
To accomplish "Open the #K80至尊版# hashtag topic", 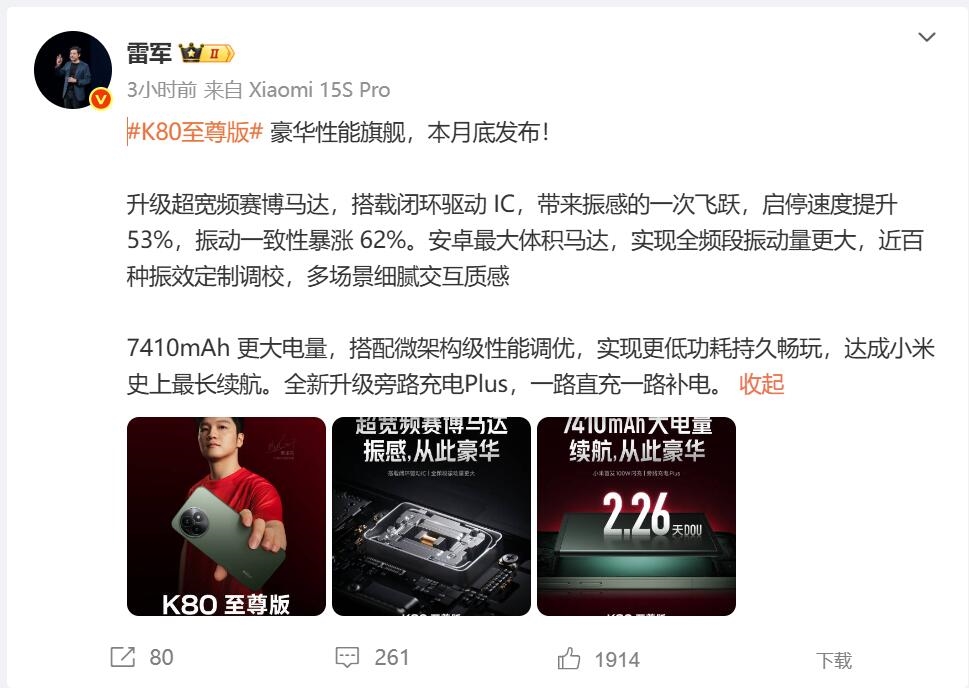I will coord(195,132).
